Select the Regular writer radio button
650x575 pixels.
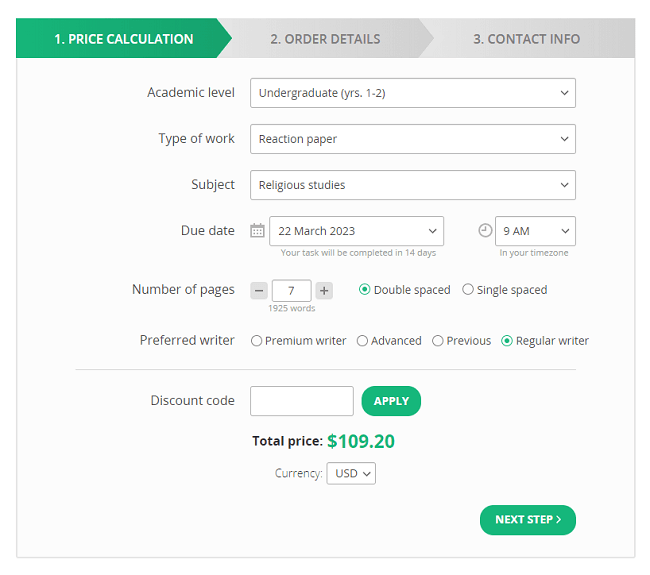click(507, 341)
